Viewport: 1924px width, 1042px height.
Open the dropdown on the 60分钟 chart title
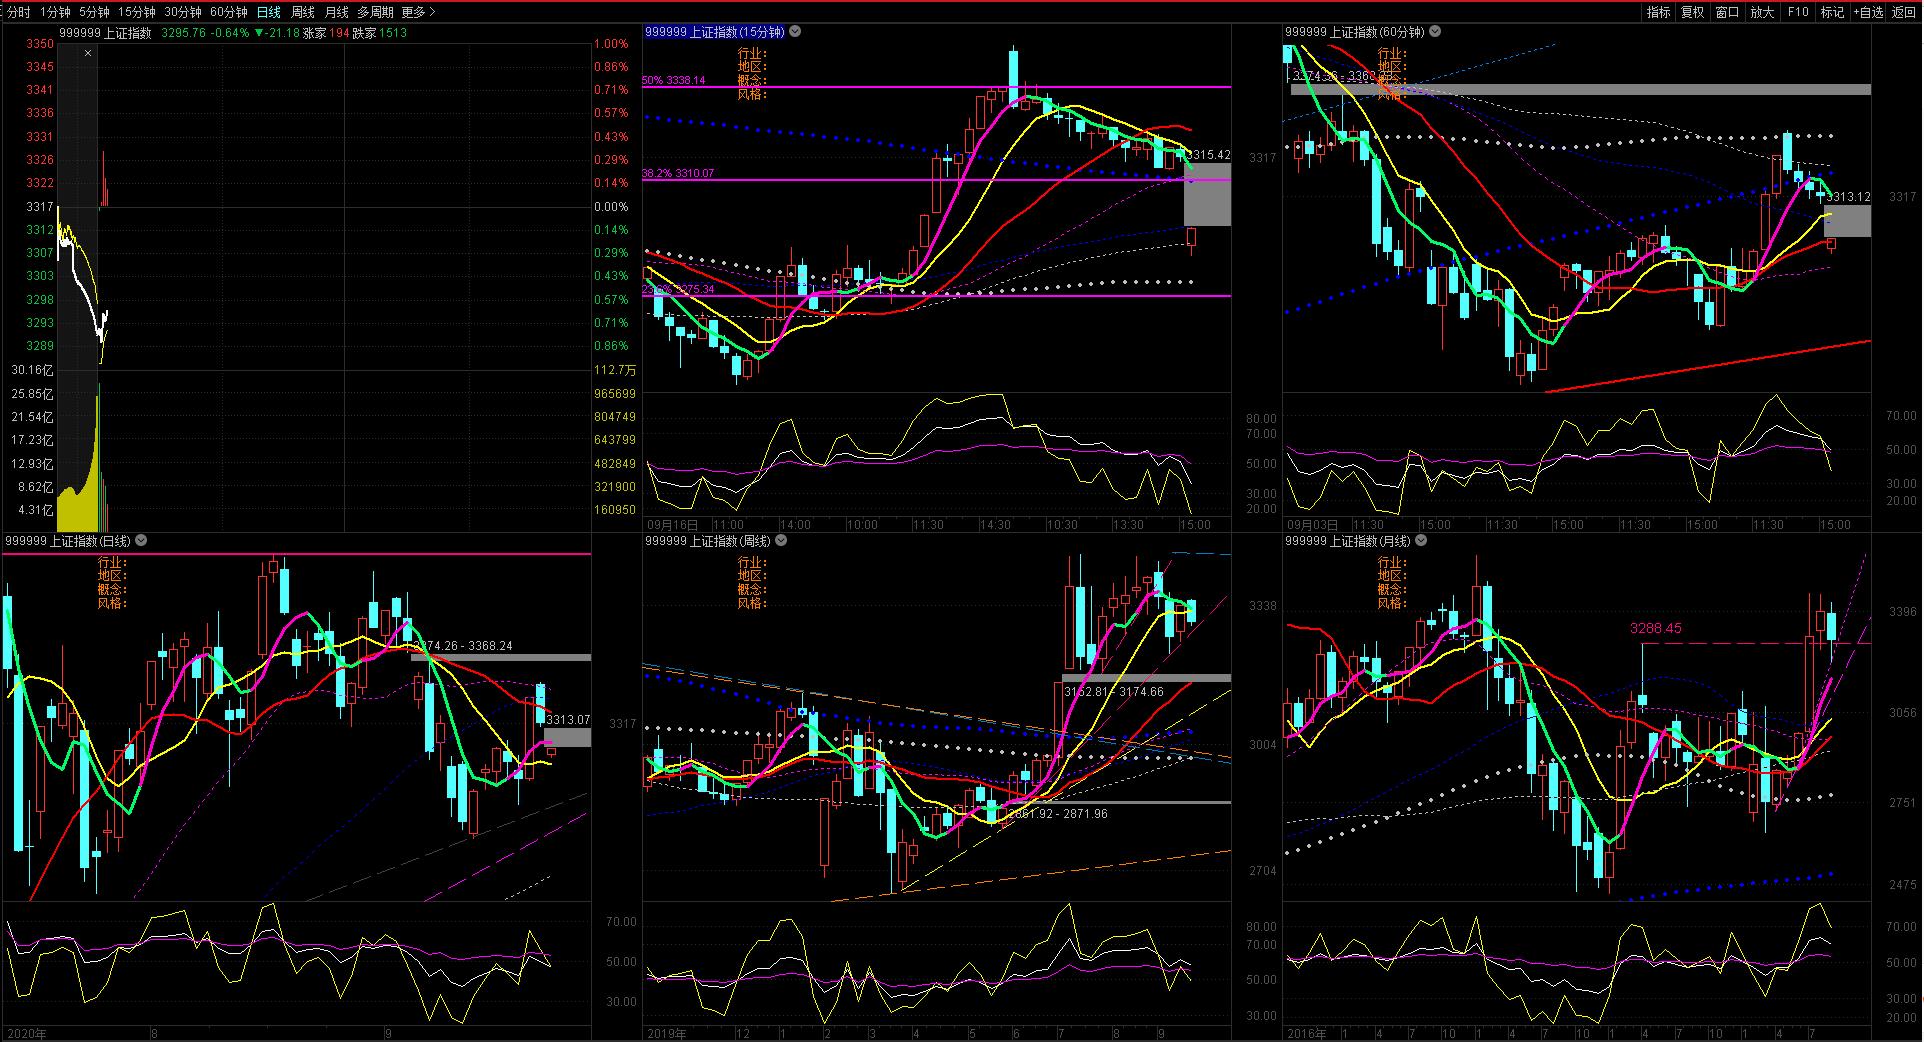coord(1435,32)
